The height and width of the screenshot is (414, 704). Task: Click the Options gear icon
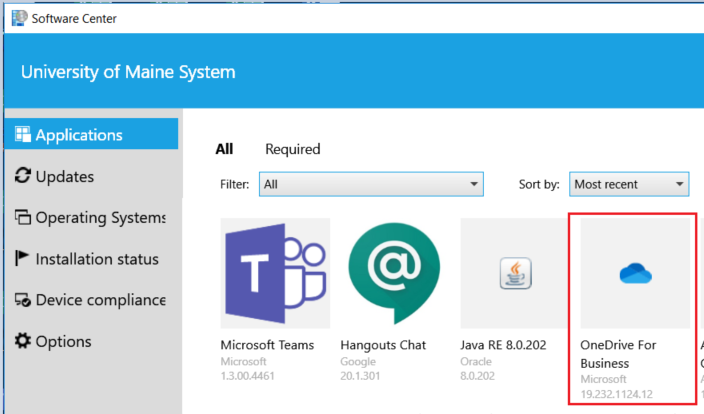(x=22, y=341)
